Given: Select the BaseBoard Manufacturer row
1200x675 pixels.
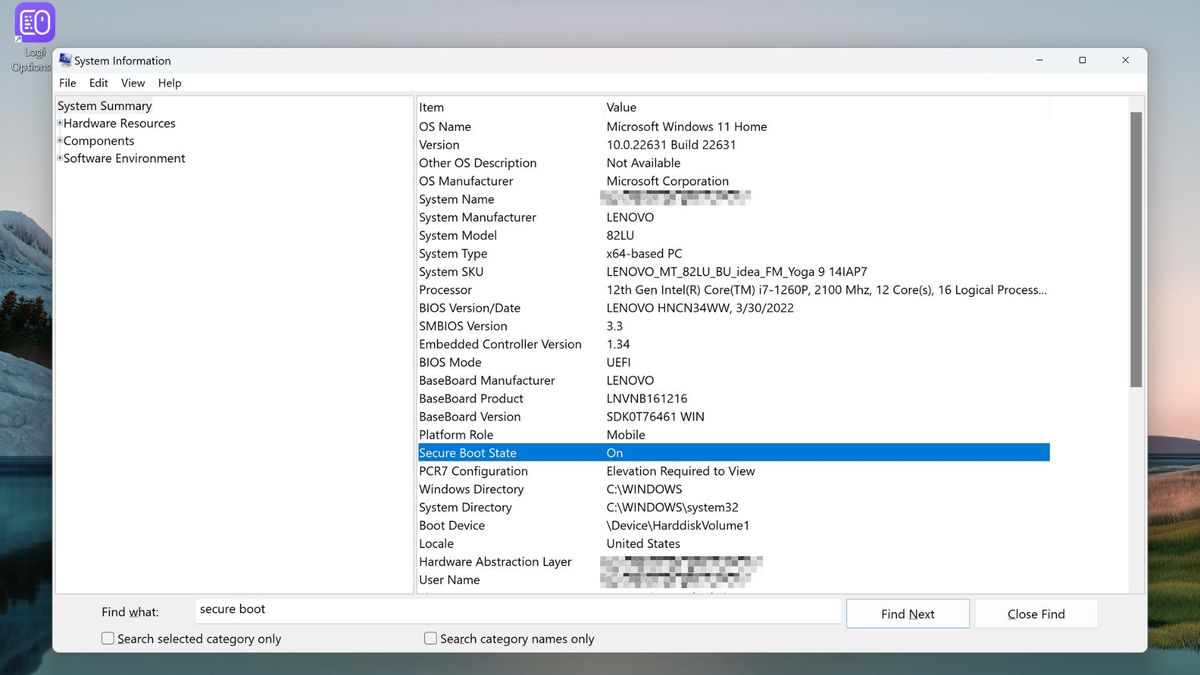Looking at the screenshot, I should coord(733,380).
